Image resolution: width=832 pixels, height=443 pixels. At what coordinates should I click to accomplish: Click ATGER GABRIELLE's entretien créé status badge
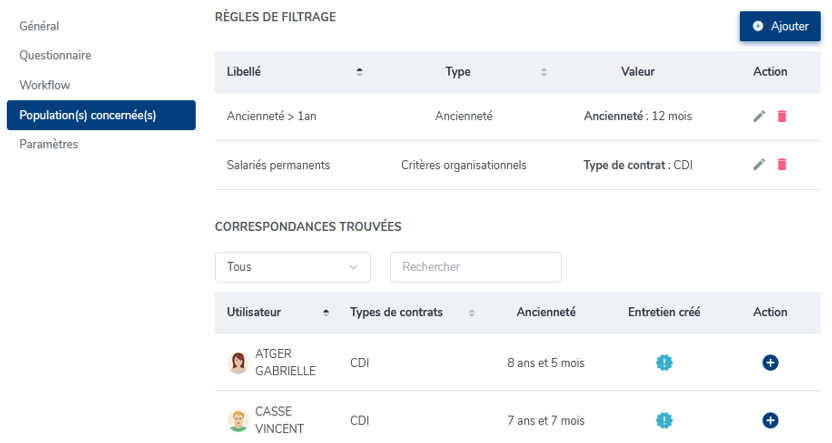point(664,363)
